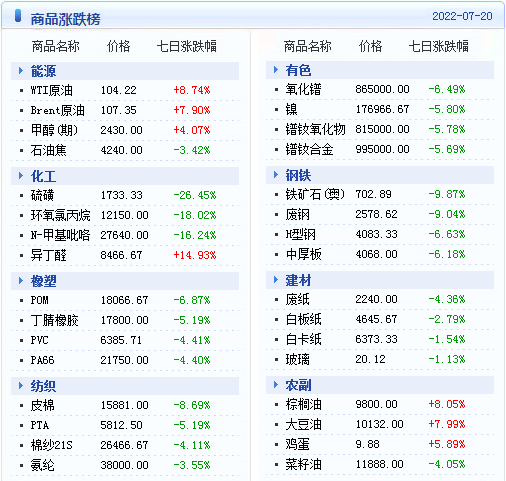Open the 纺织 category heading

43,386
